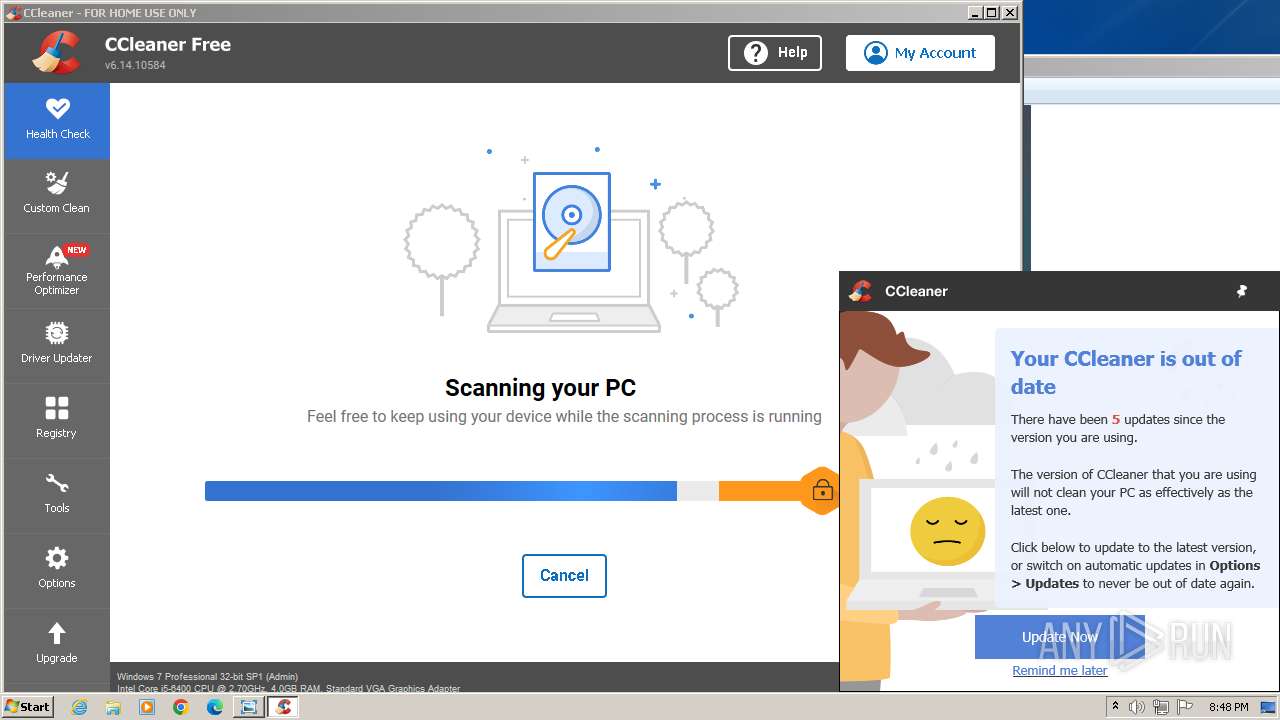Click the version text v6.14.10584
1280x720 pixels.
tap(135, 65)
